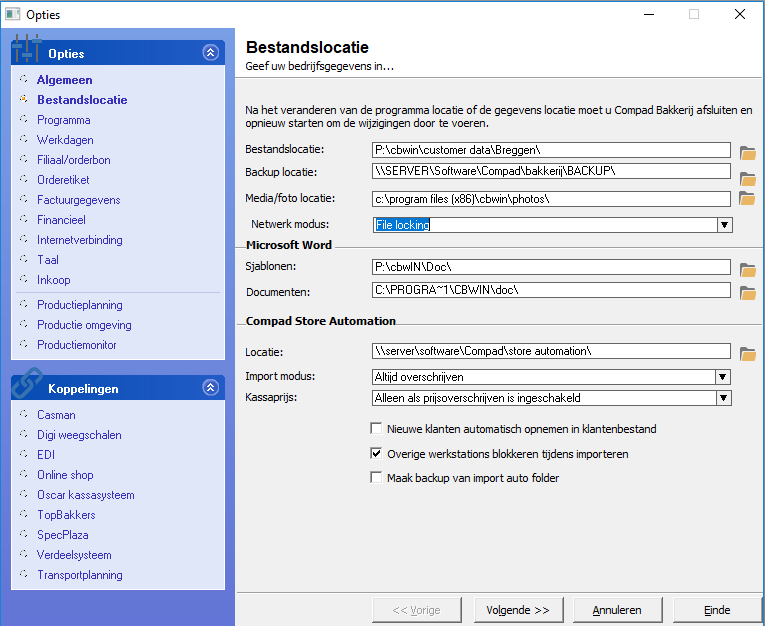This screenshot has width=765, height=626.
Task: Open the Kassaprijs dropdown
Action: 723,398
